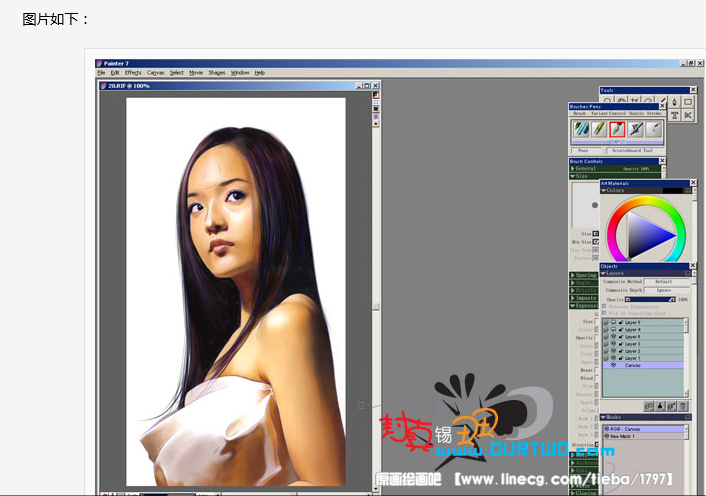Viewport: 706px width, 496px height.
Task: Click the trash icon below layer list
Action: pyautogui.click(x=683, y=406)
